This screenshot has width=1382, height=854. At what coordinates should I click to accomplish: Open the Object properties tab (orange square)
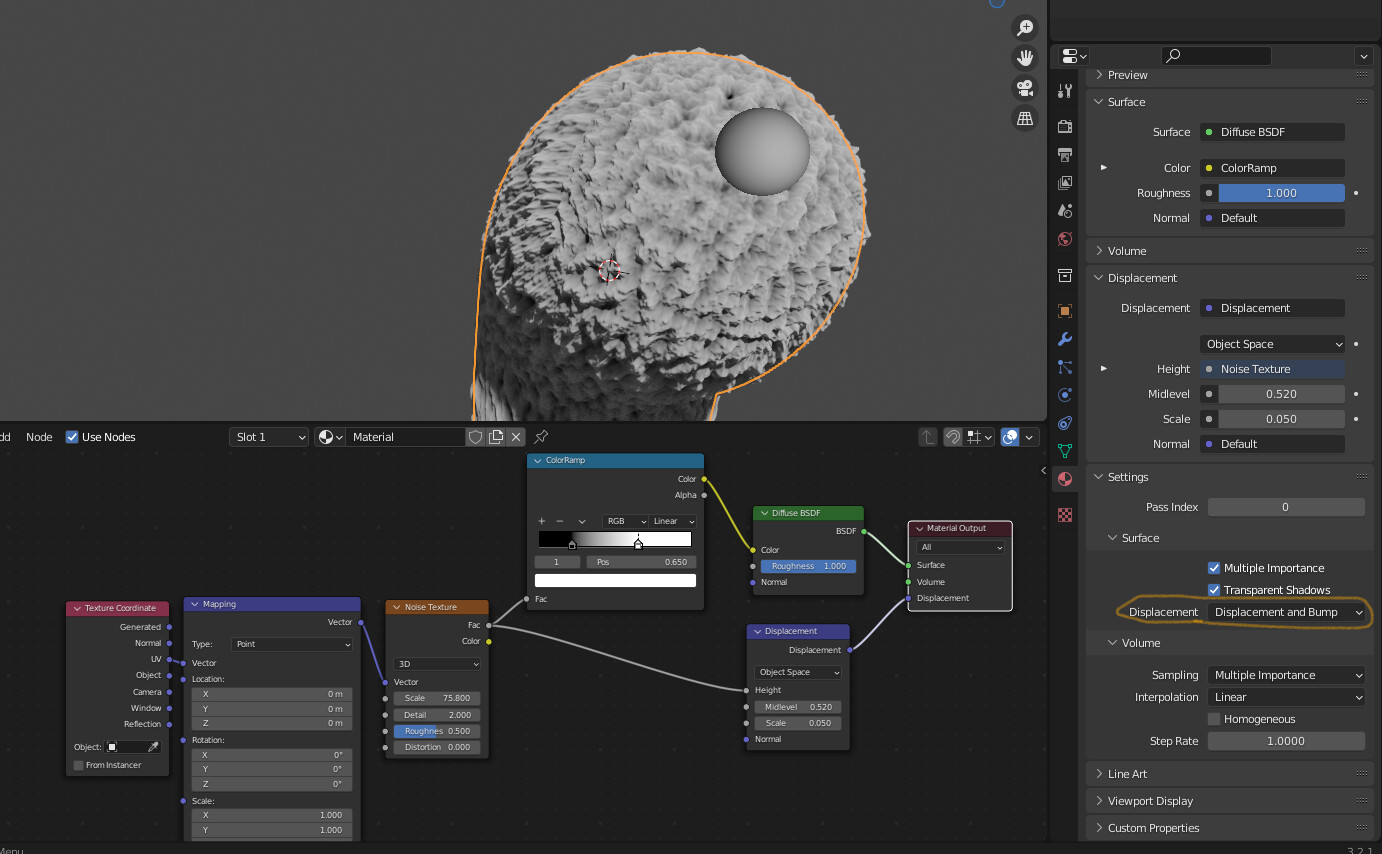(1064, 310)
